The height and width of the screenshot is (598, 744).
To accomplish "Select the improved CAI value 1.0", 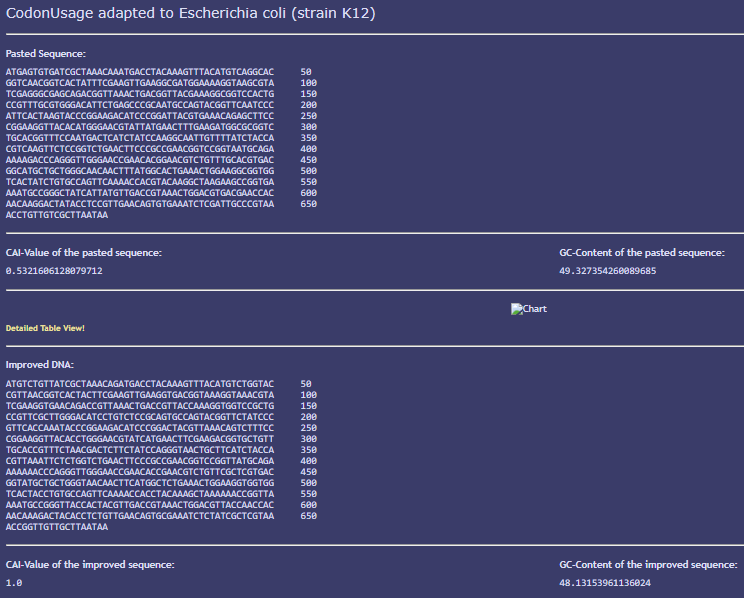I will [x=14, y=582].
